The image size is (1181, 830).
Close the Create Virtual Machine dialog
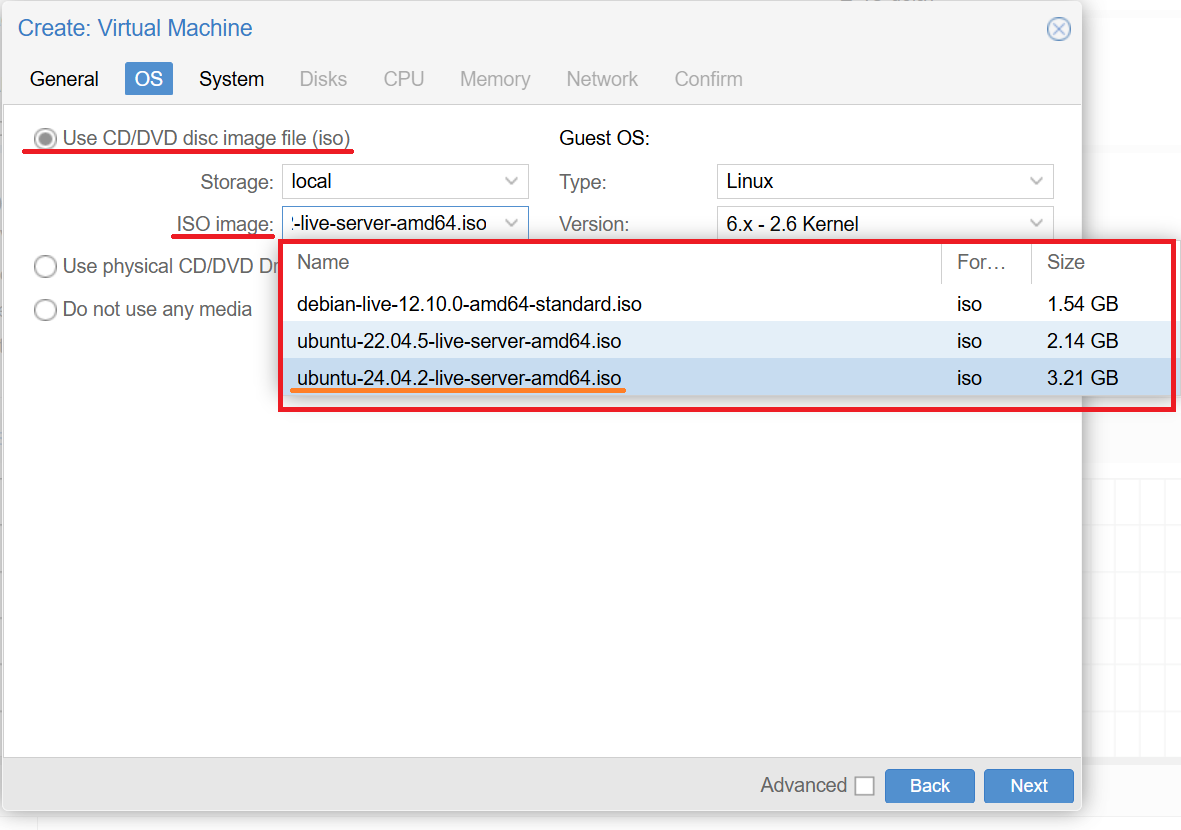(1058, 29)
